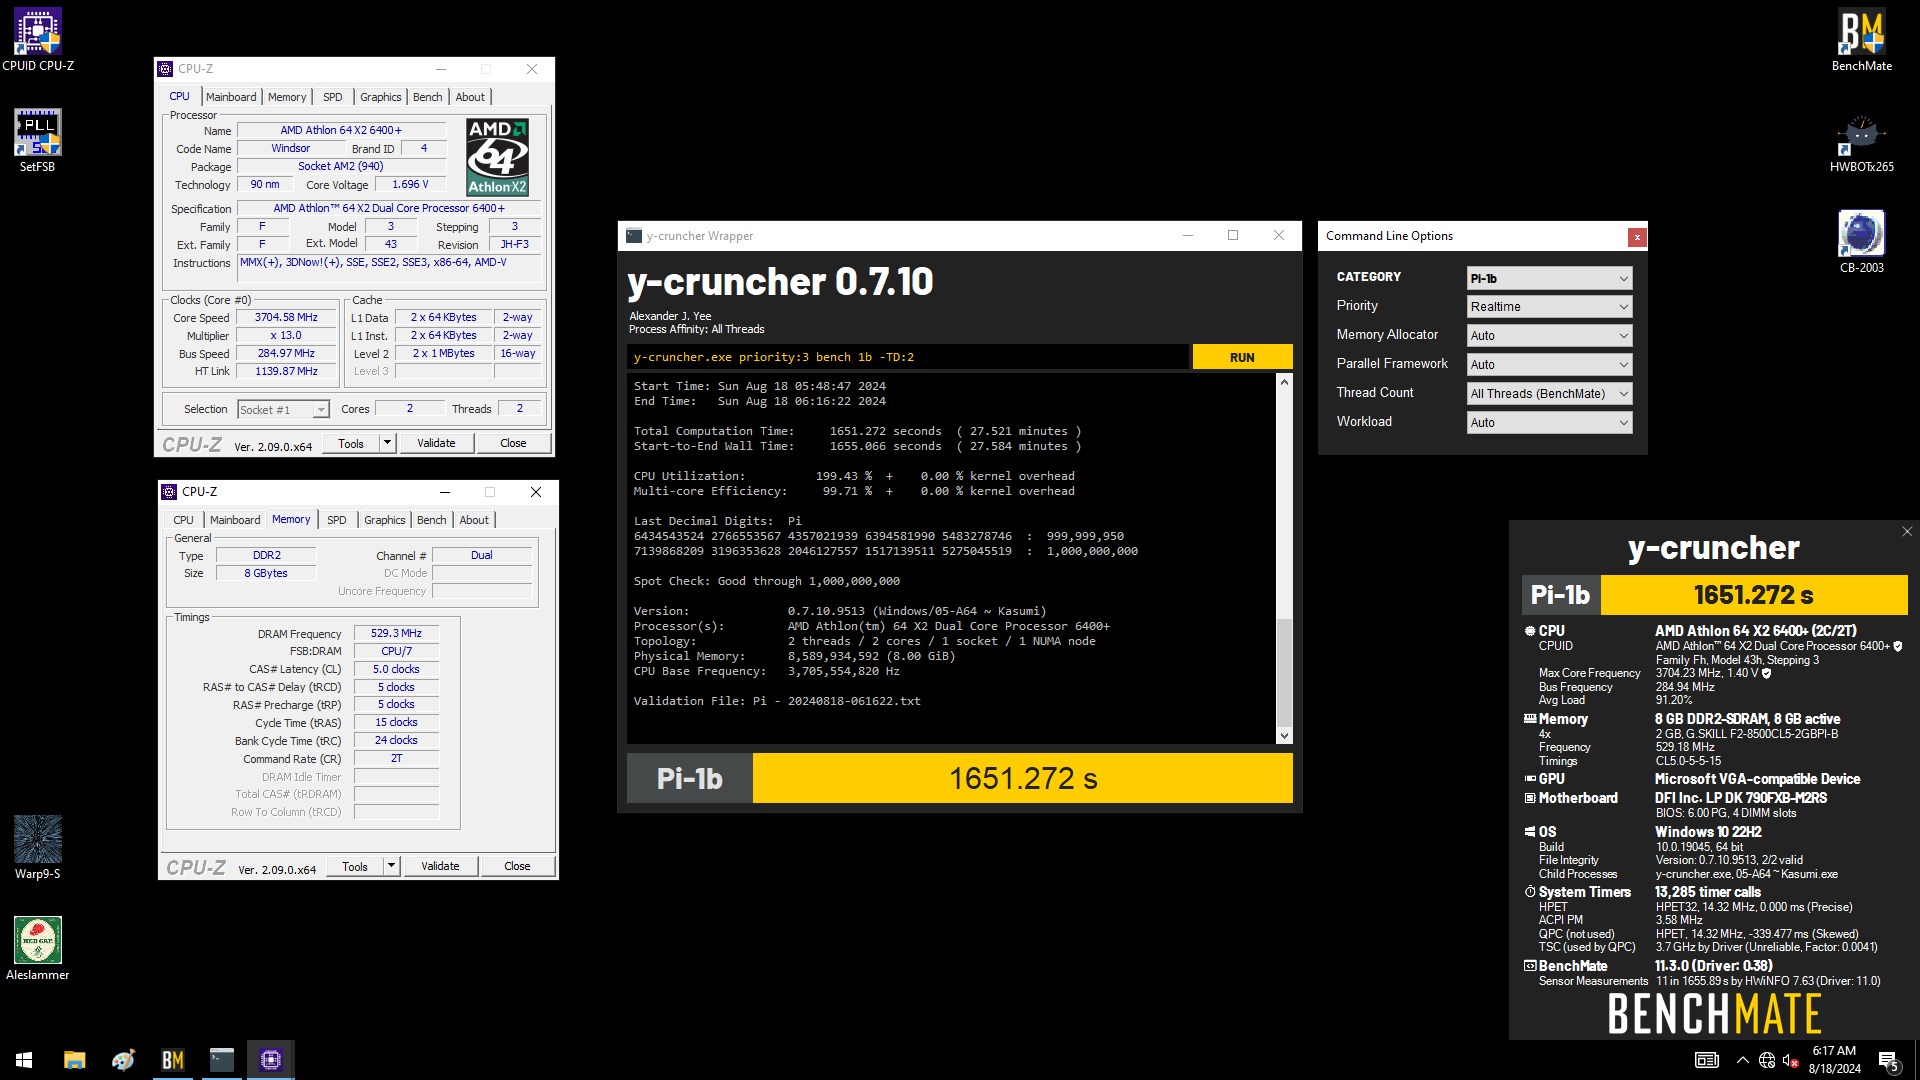Switch to the CPU-Z taskbar item

coord(270,1060)
